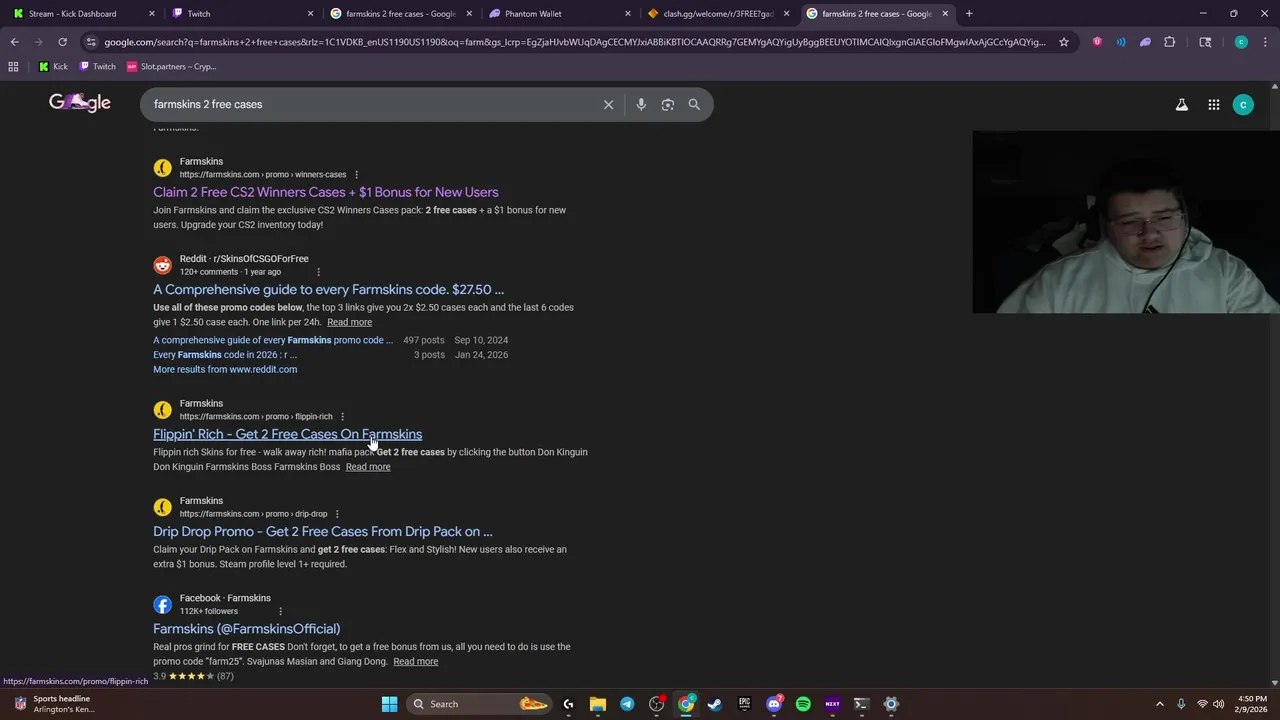This screenshot has width=1280, height=720.
Task: Open Telegram from the taskbar
Action: (627, 704)
